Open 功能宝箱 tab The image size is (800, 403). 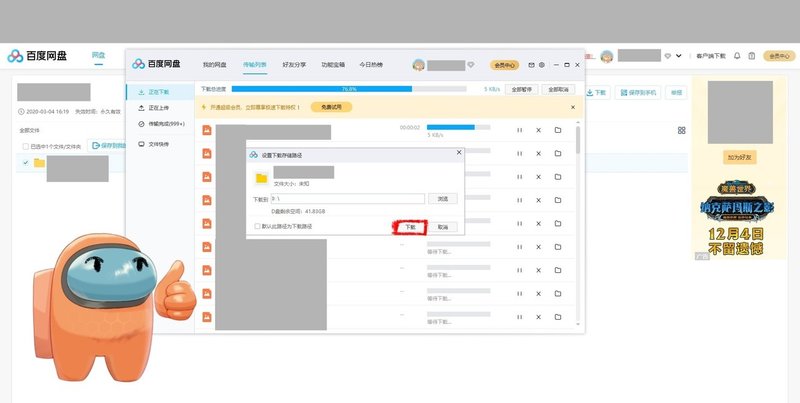pos(333,65)
